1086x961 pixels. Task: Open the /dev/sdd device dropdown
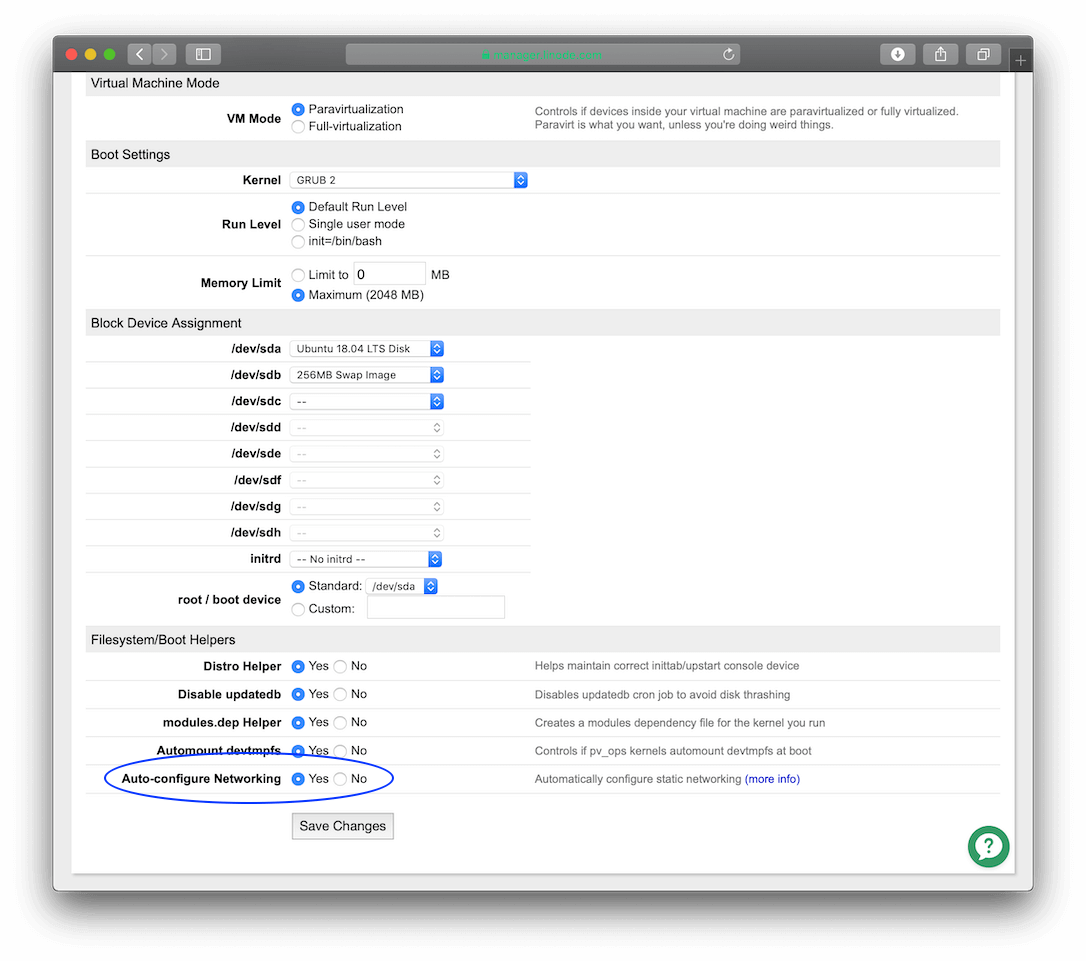pyautogui.click(x=367, y=428)
